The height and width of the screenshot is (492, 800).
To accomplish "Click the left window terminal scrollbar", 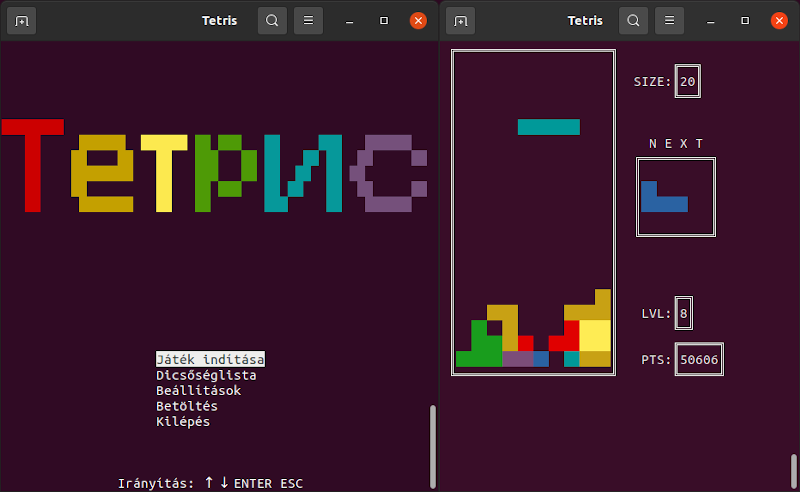I will [x=433, y=447].
